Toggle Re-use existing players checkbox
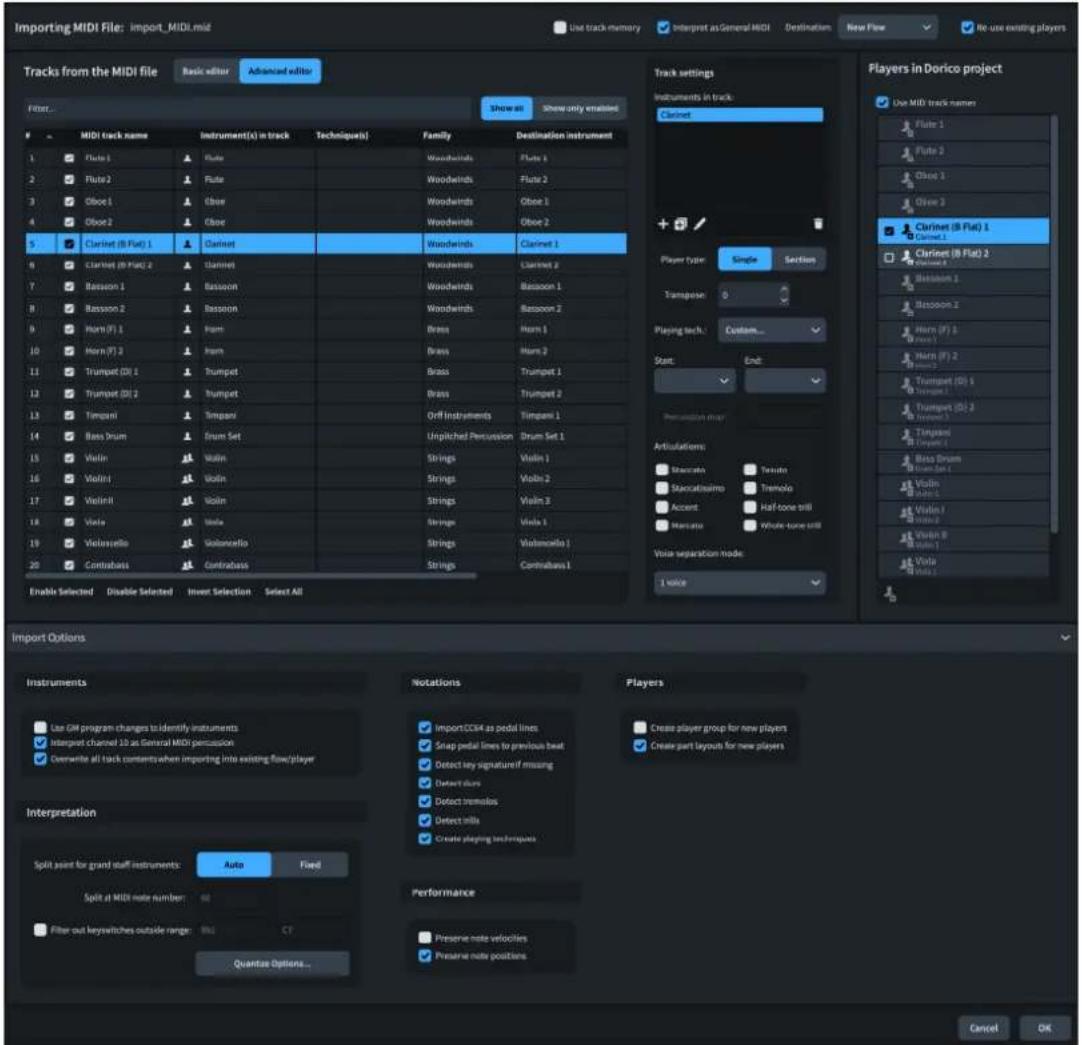This screenshot has width=1082, height=1045. pos(967,28)
